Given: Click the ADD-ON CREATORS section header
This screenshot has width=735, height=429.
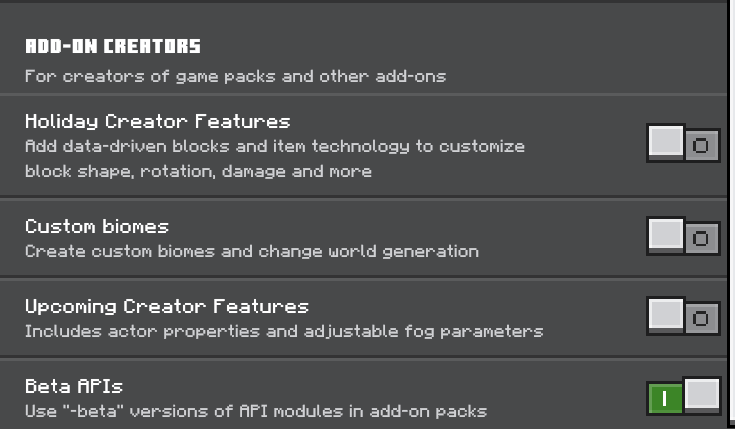Looking at the screenshot, I should click(x=113, y=46).
